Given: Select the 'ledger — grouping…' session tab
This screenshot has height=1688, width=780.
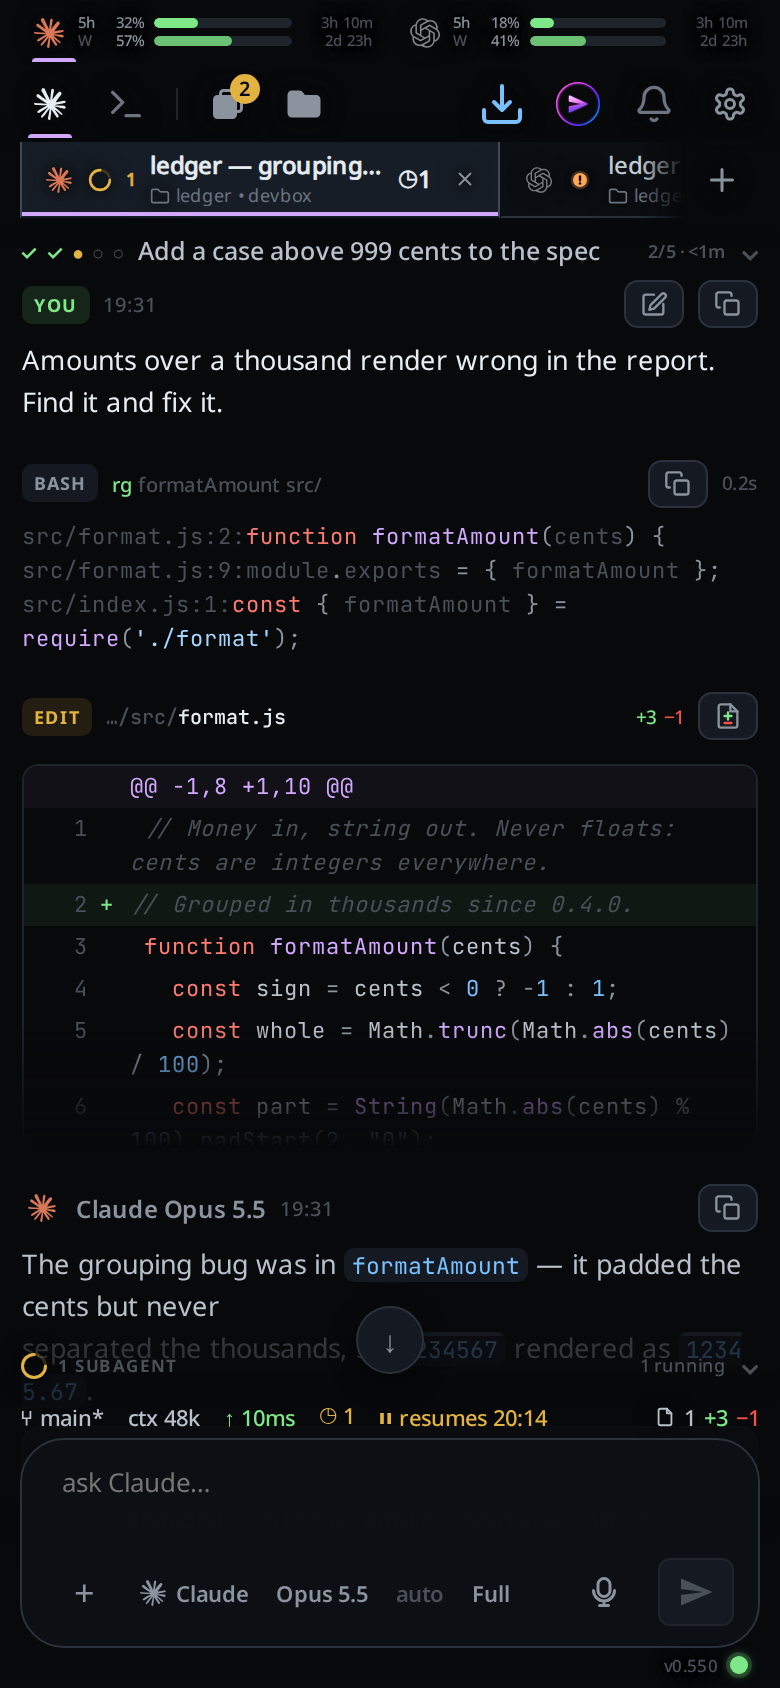Looking at the screenshot, I should tap(260, 179).
